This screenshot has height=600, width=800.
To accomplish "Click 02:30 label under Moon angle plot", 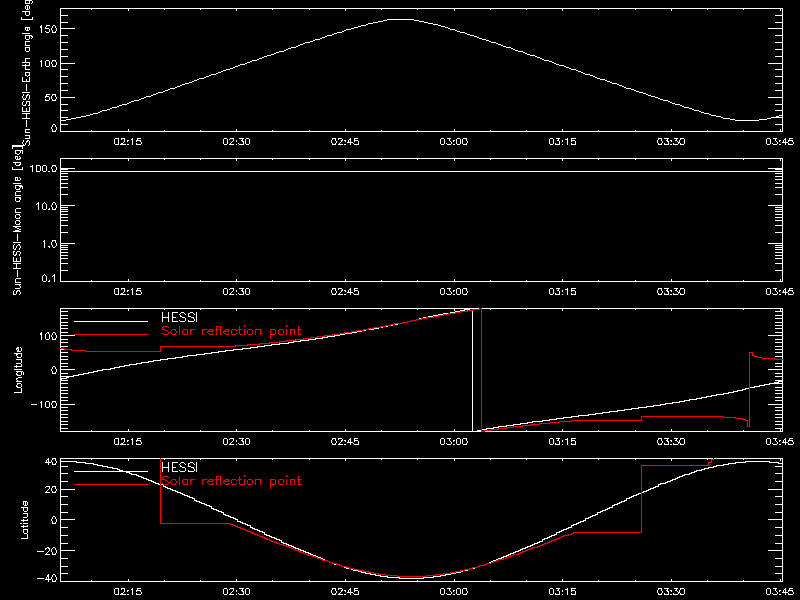I will point(236,291).
